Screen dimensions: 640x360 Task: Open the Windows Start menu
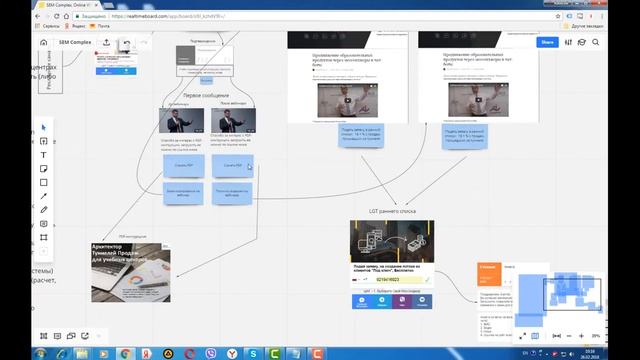pos(40,353)
